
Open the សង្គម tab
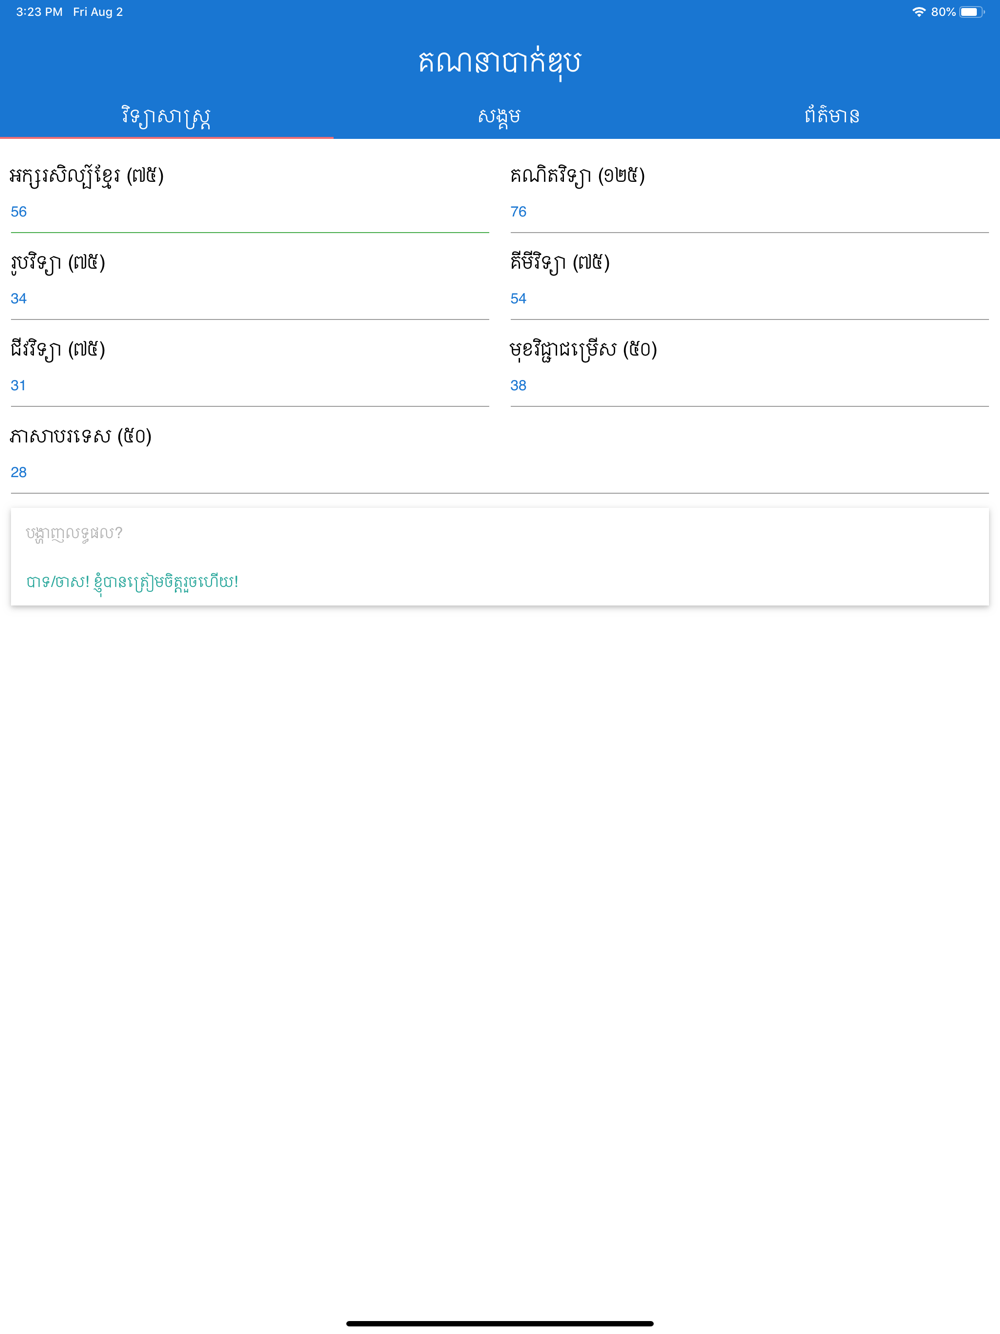click(499, 116)
